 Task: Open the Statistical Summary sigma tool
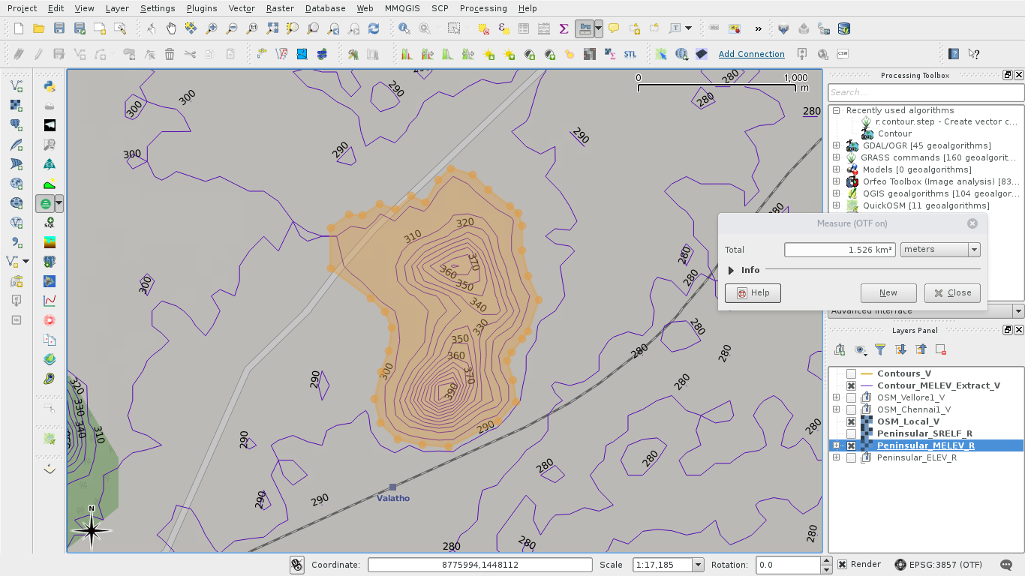tap(563, 29)
